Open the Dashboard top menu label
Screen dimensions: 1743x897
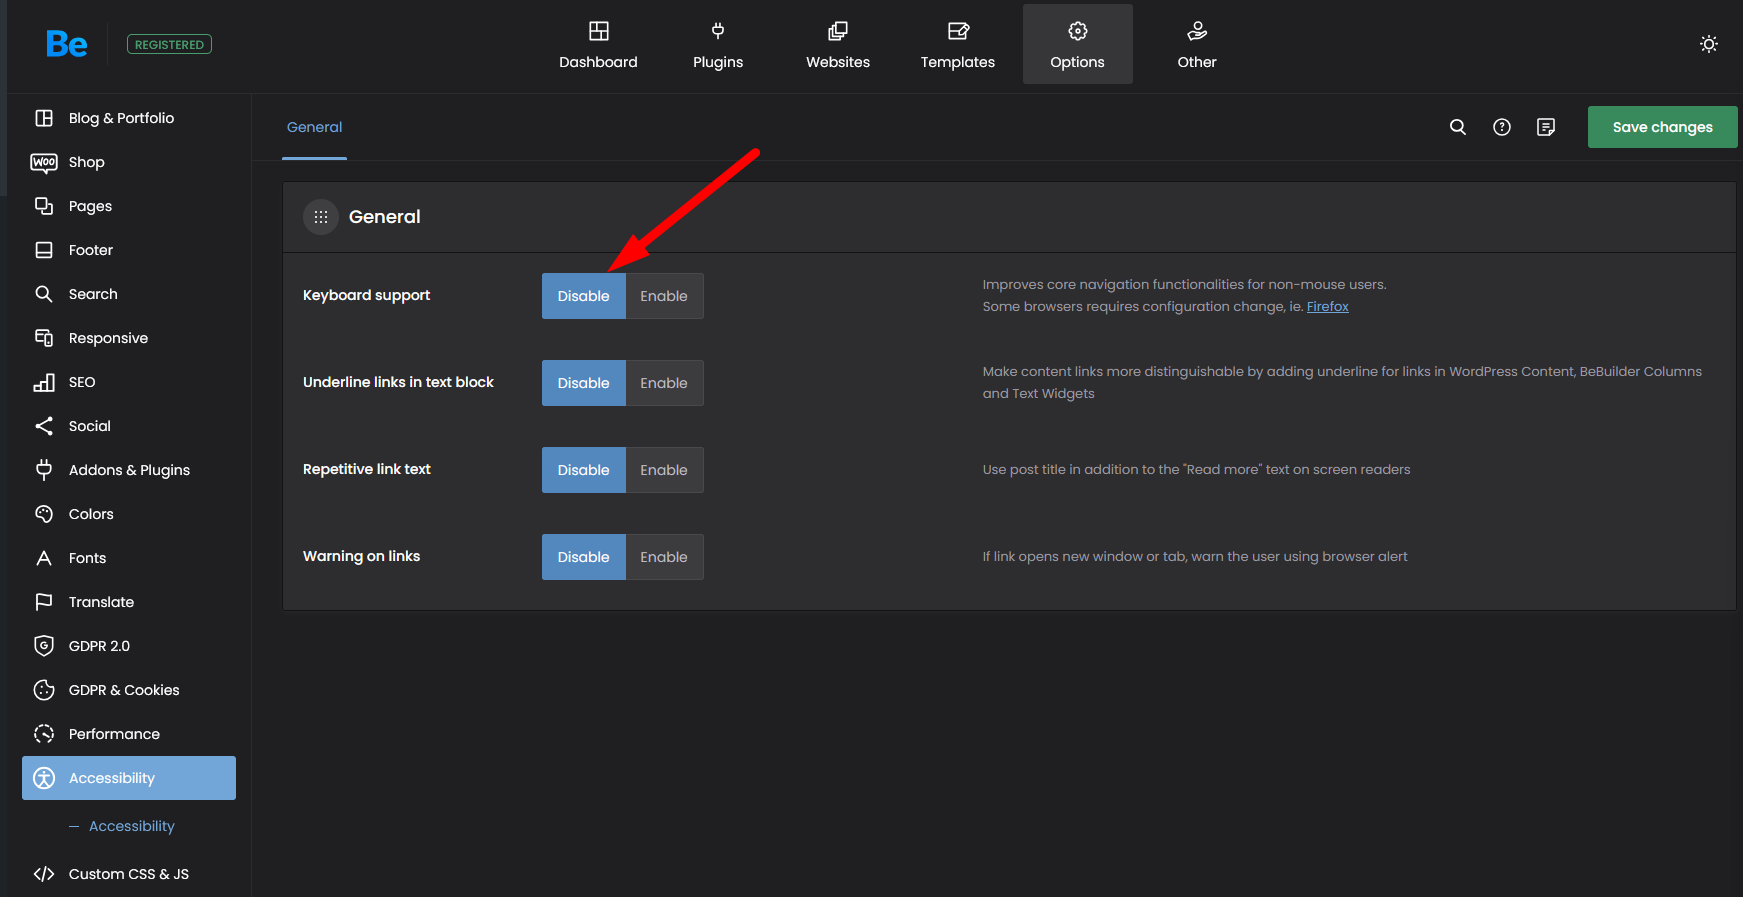[x=598, y=62]
